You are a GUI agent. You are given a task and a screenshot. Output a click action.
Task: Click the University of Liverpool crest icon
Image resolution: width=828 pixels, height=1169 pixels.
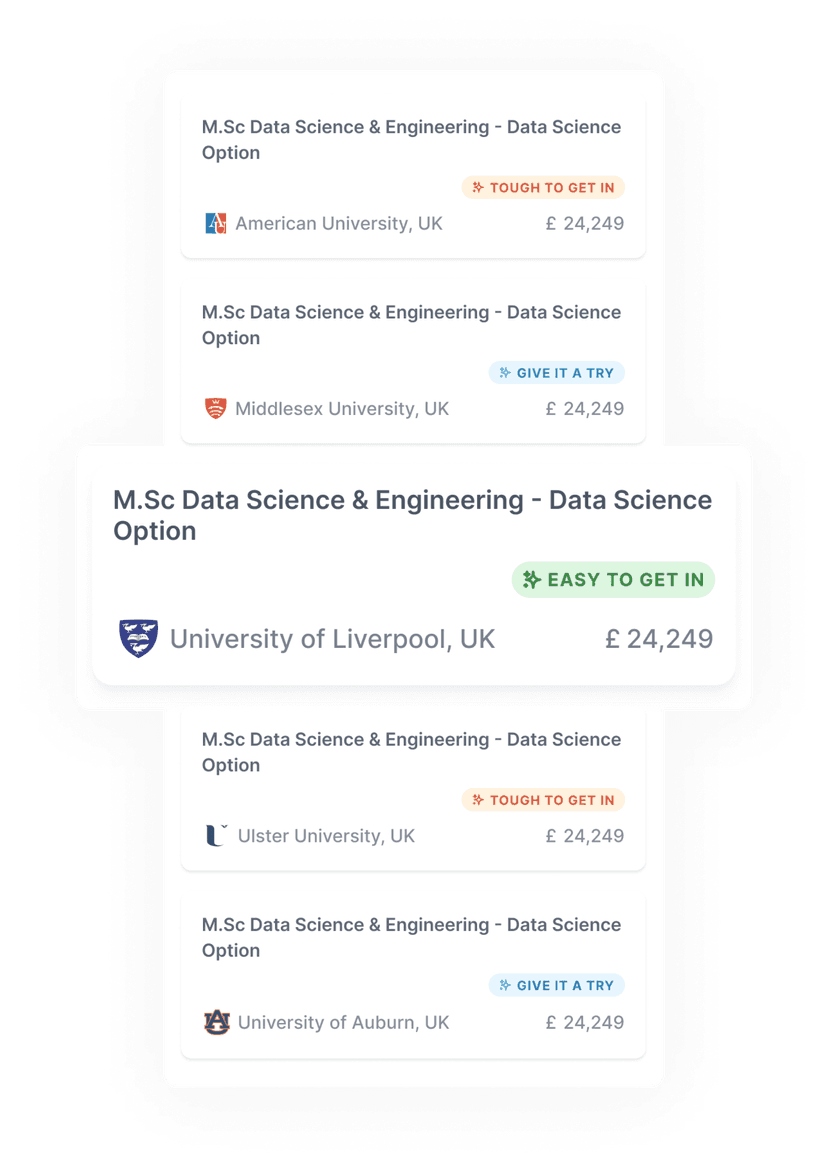(139, 638)
